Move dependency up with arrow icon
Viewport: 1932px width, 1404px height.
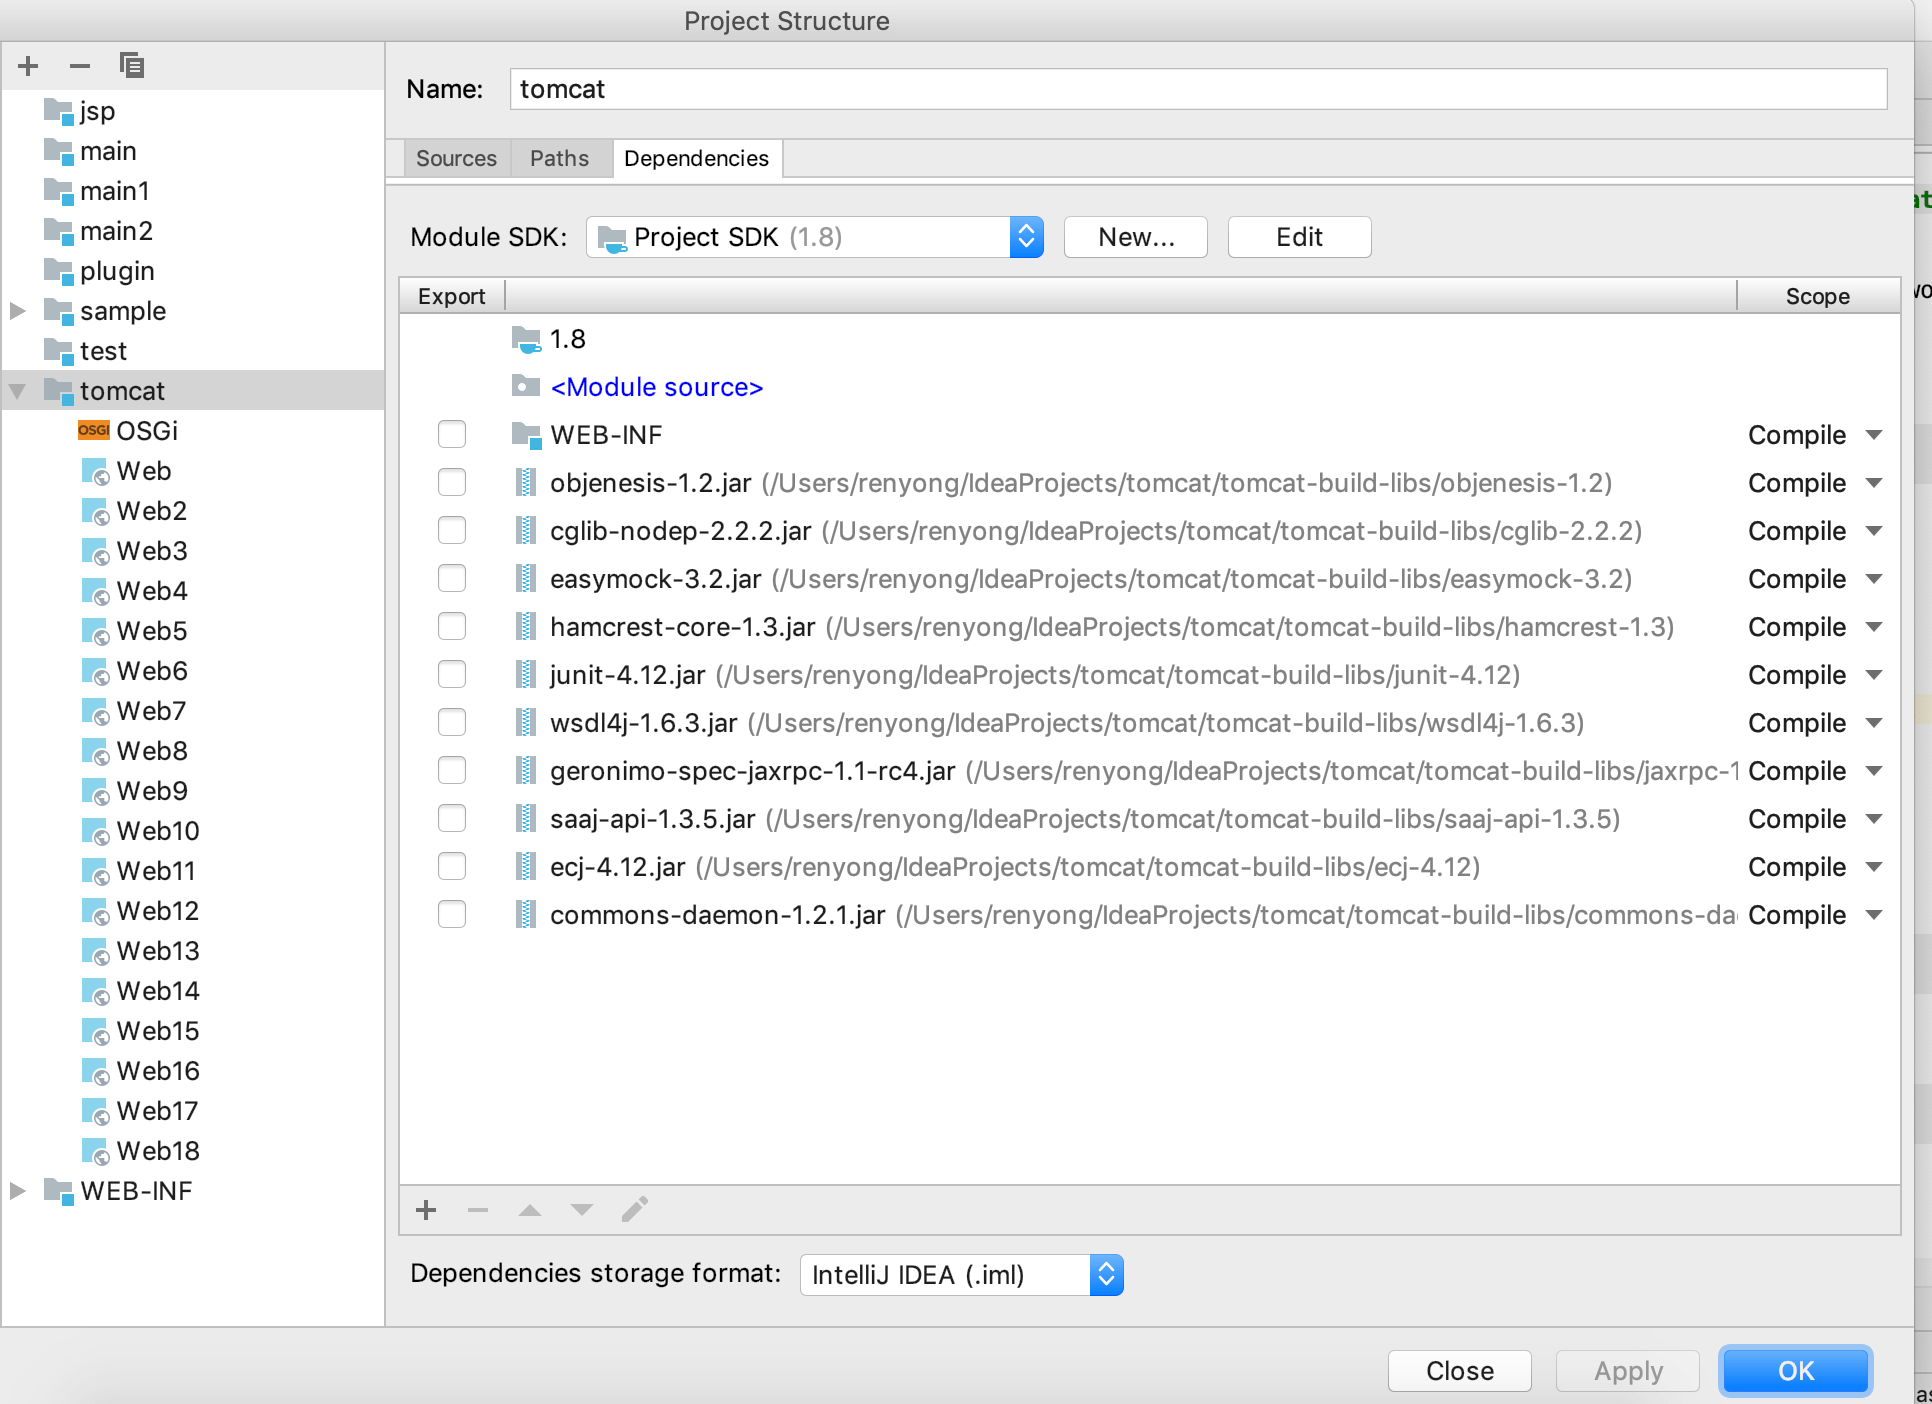tap(530, 1210)
